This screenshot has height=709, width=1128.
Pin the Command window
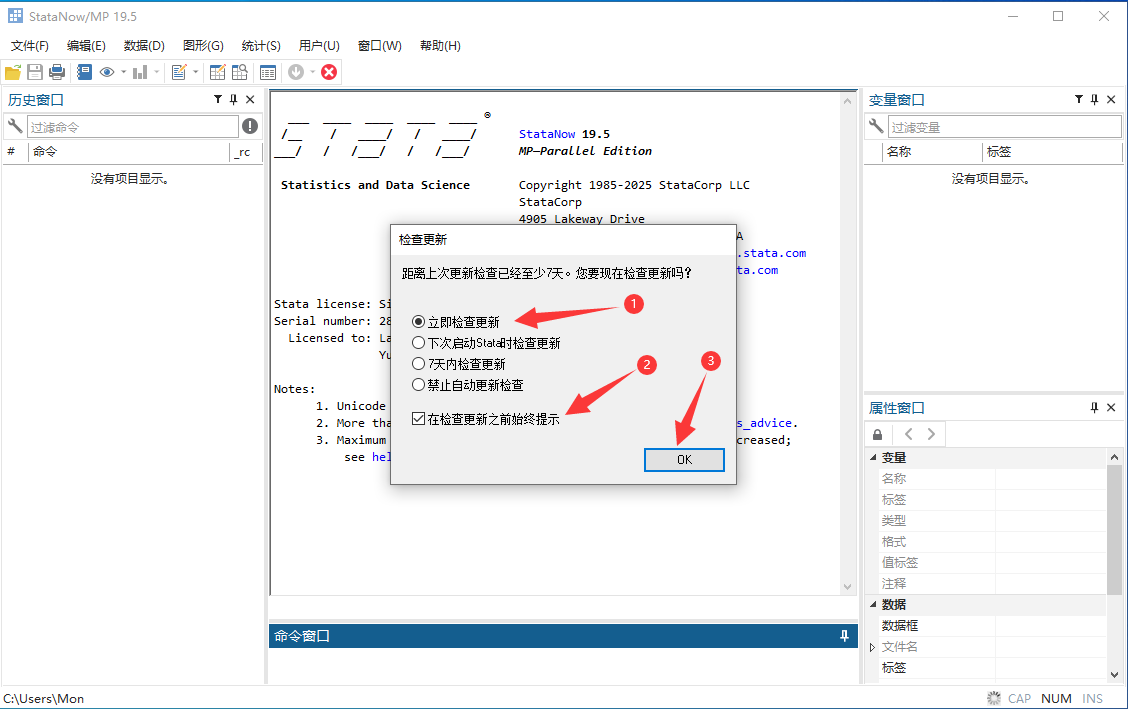844,636
